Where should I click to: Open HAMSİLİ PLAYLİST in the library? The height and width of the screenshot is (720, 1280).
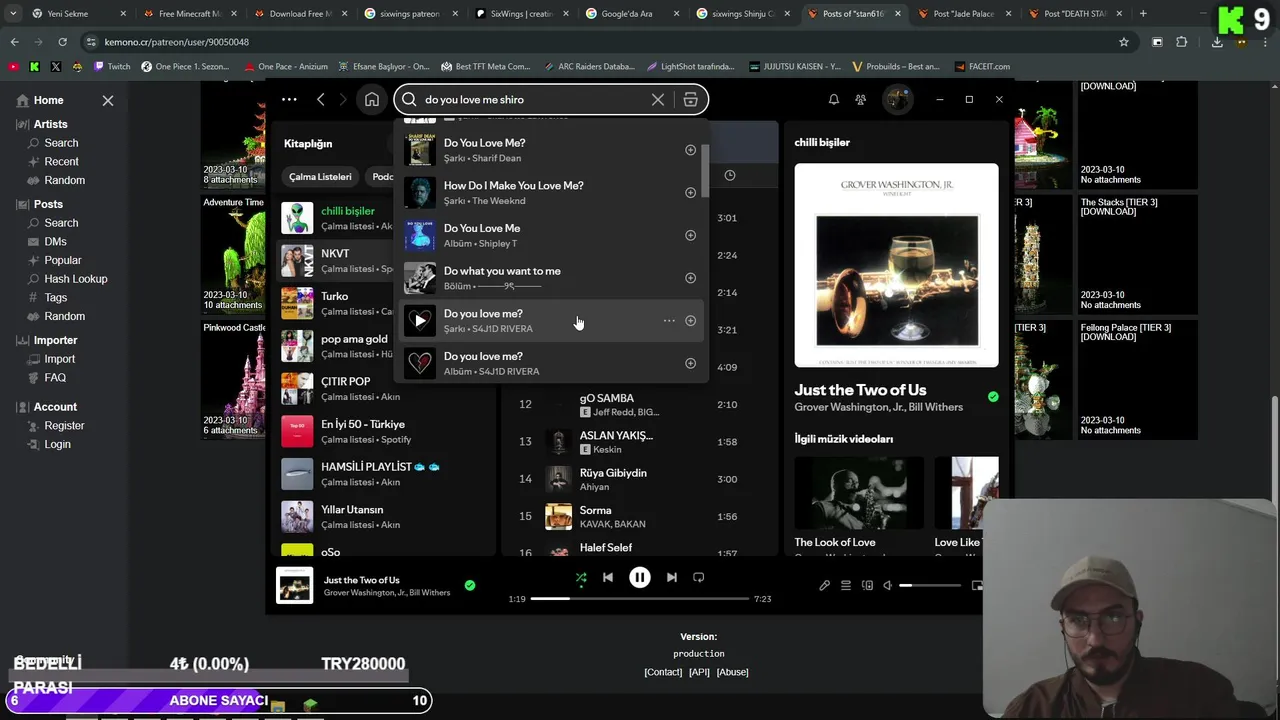[x=385, y=474]
